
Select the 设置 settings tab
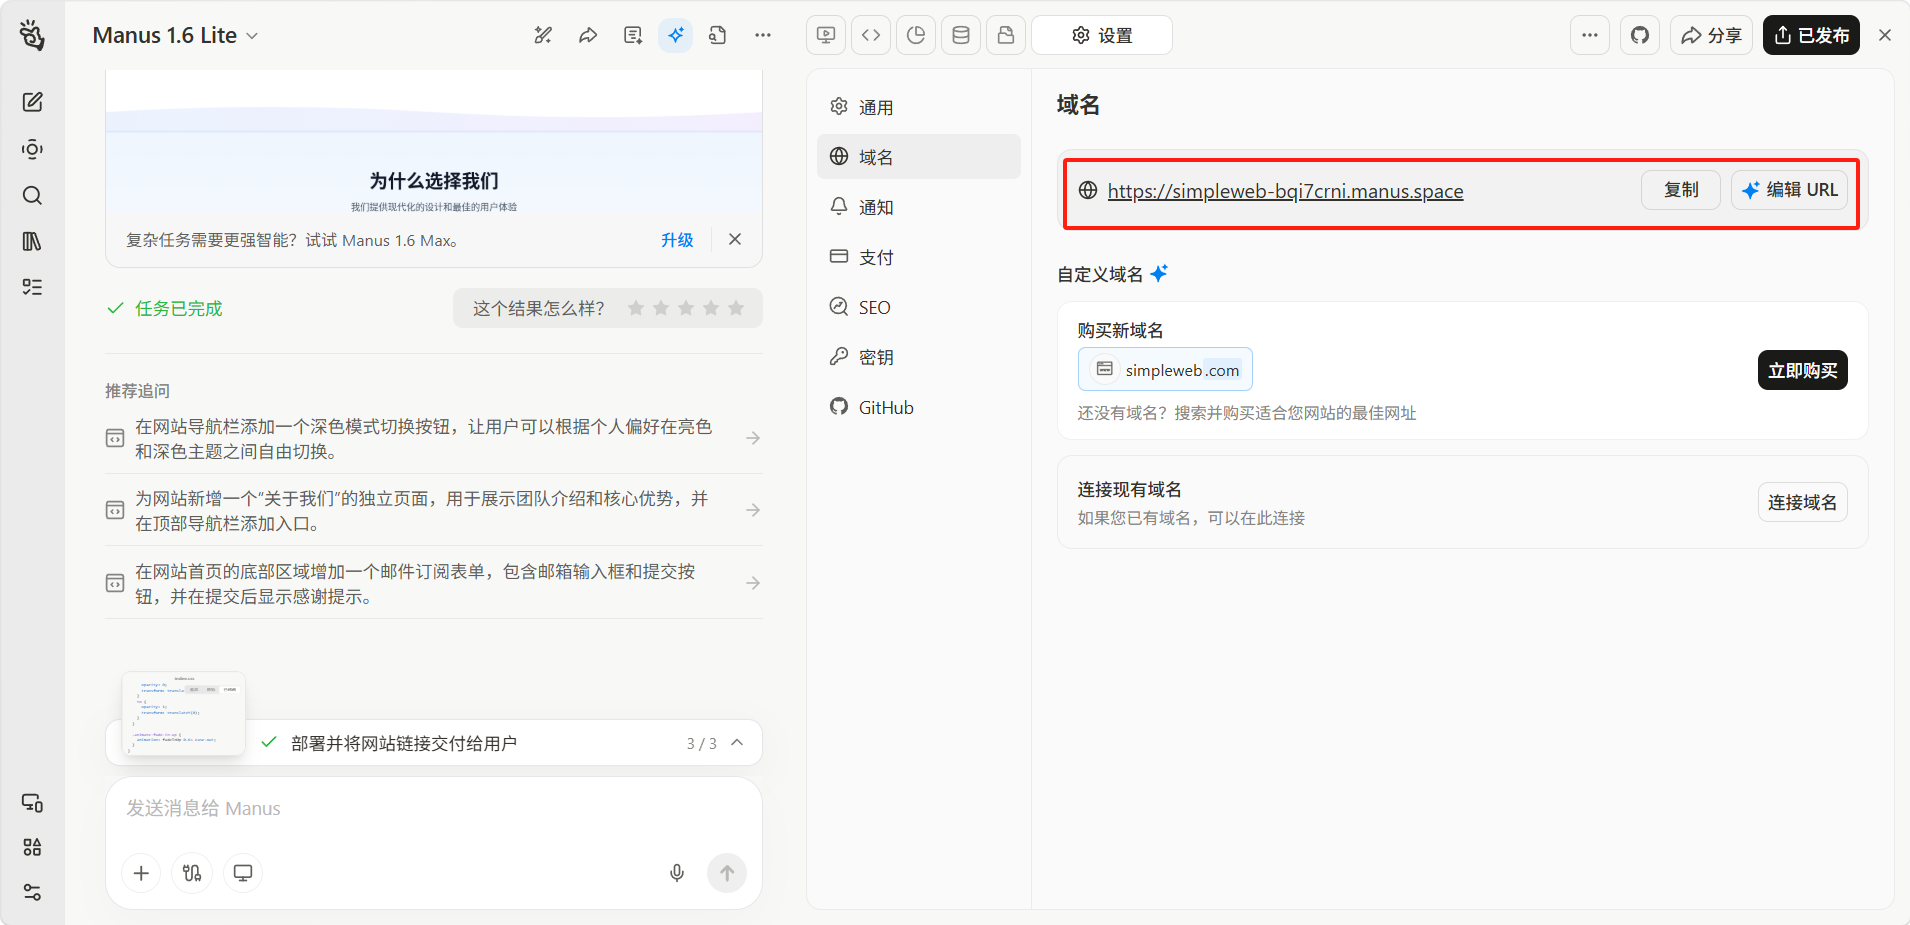[x=1102, y=35]
